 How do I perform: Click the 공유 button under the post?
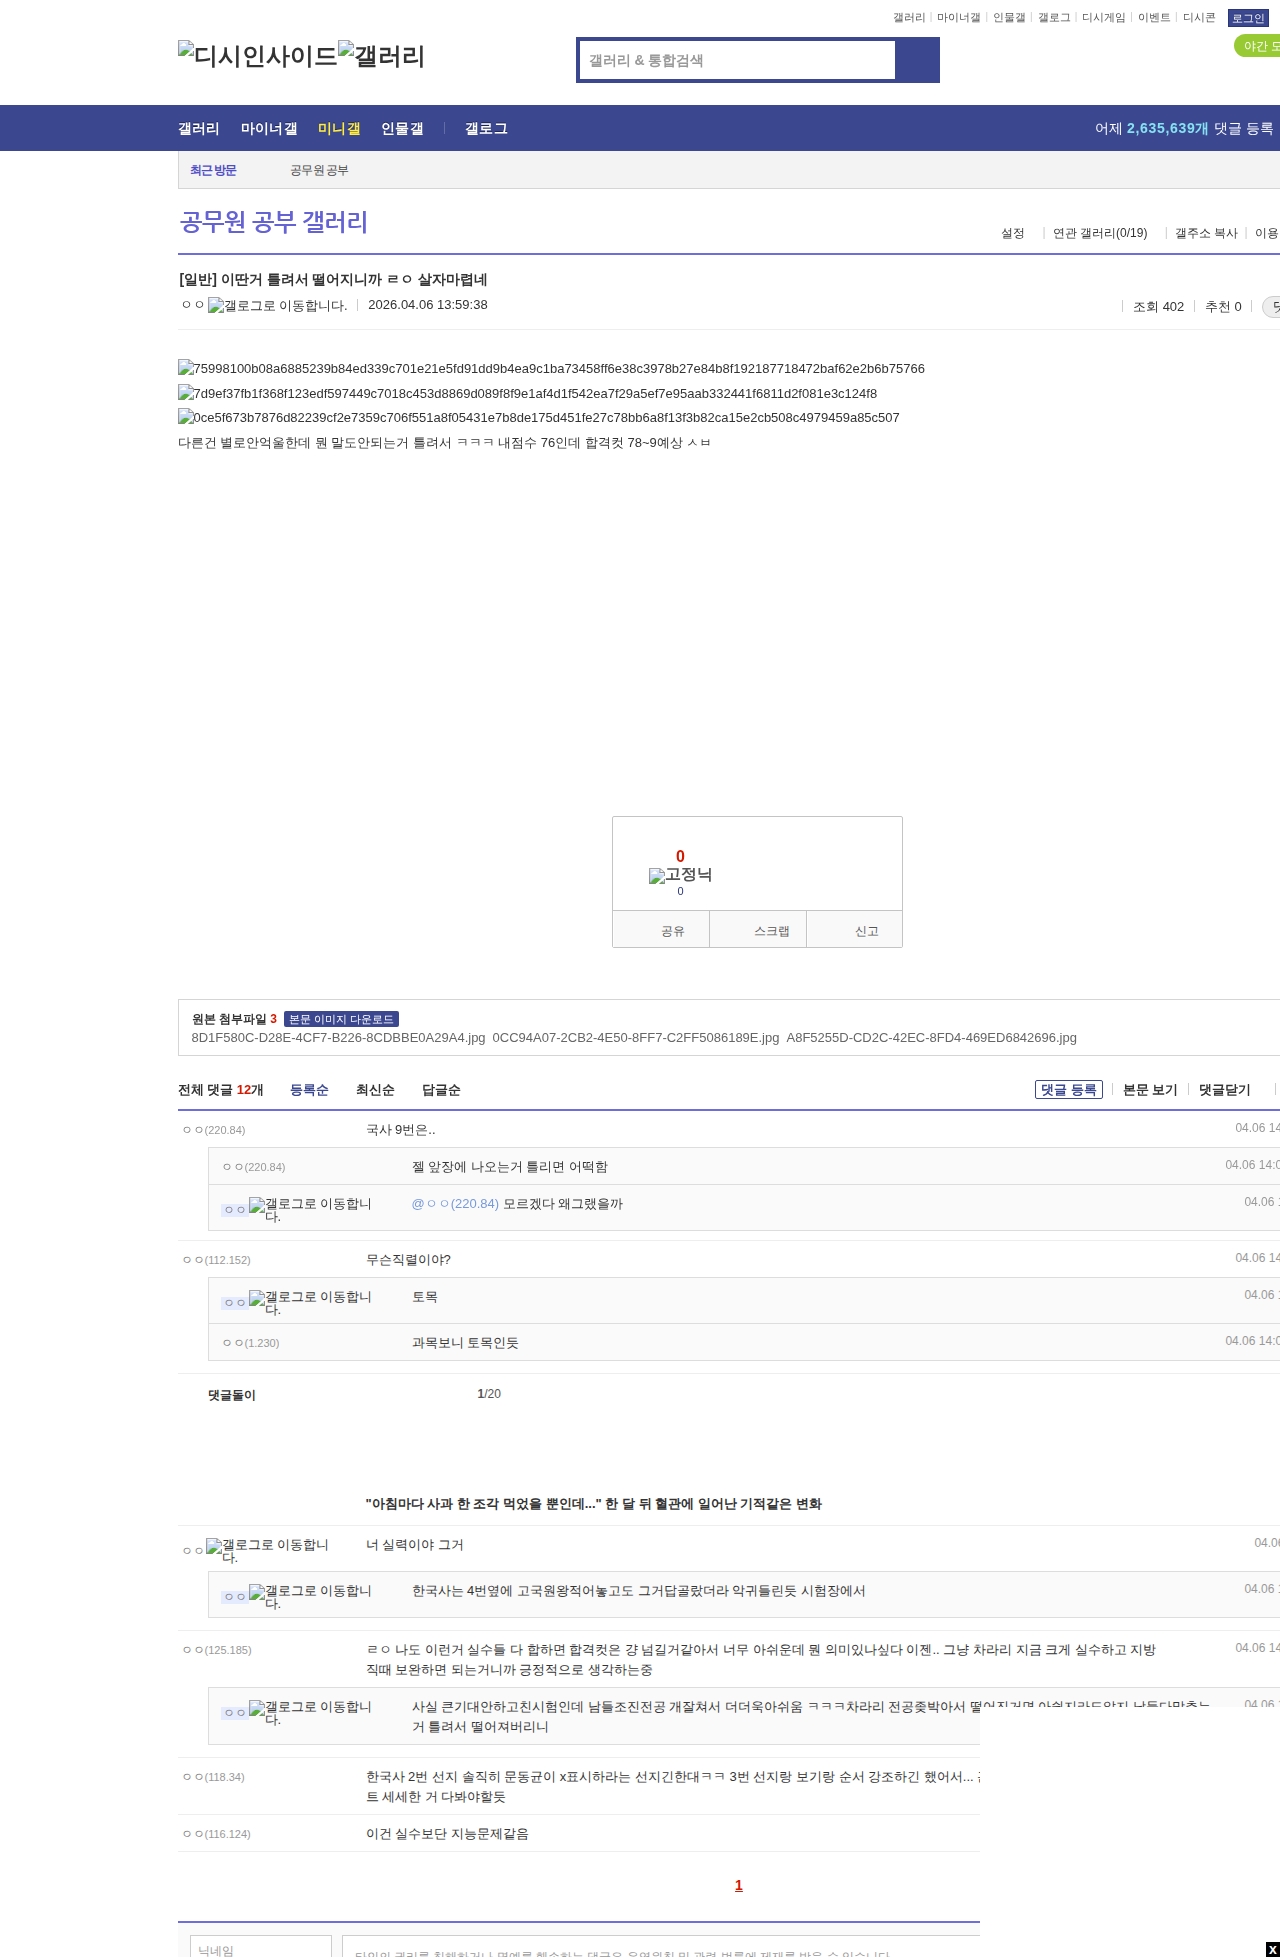click(x=661, y=930)
